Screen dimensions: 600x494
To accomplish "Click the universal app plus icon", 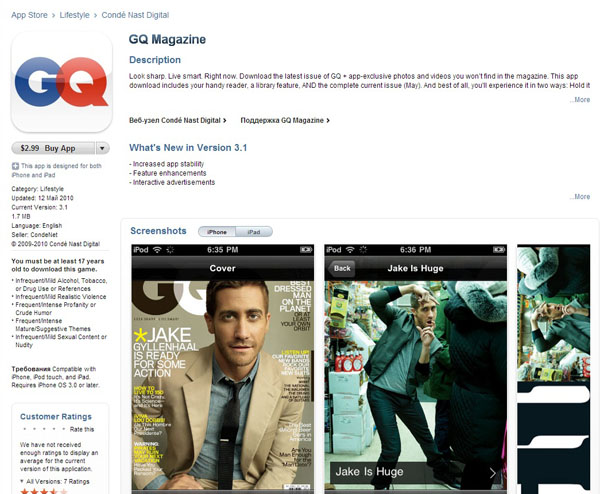I will tap(15, 166).
